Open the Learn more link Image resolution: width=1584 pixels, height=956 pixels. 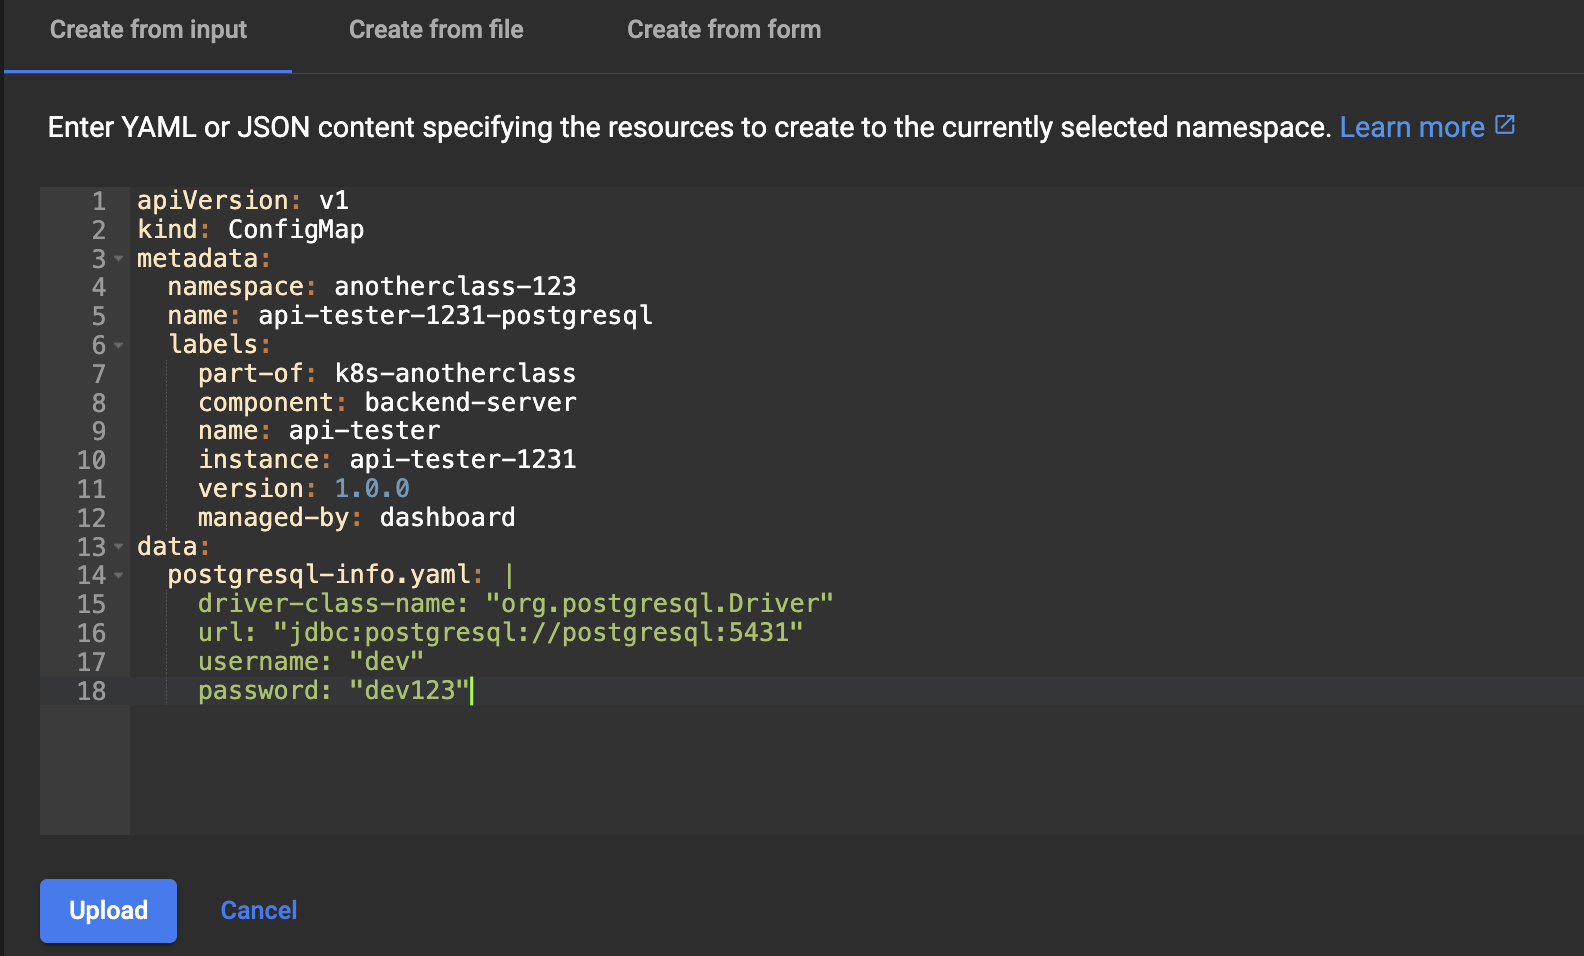point(1411,127)
